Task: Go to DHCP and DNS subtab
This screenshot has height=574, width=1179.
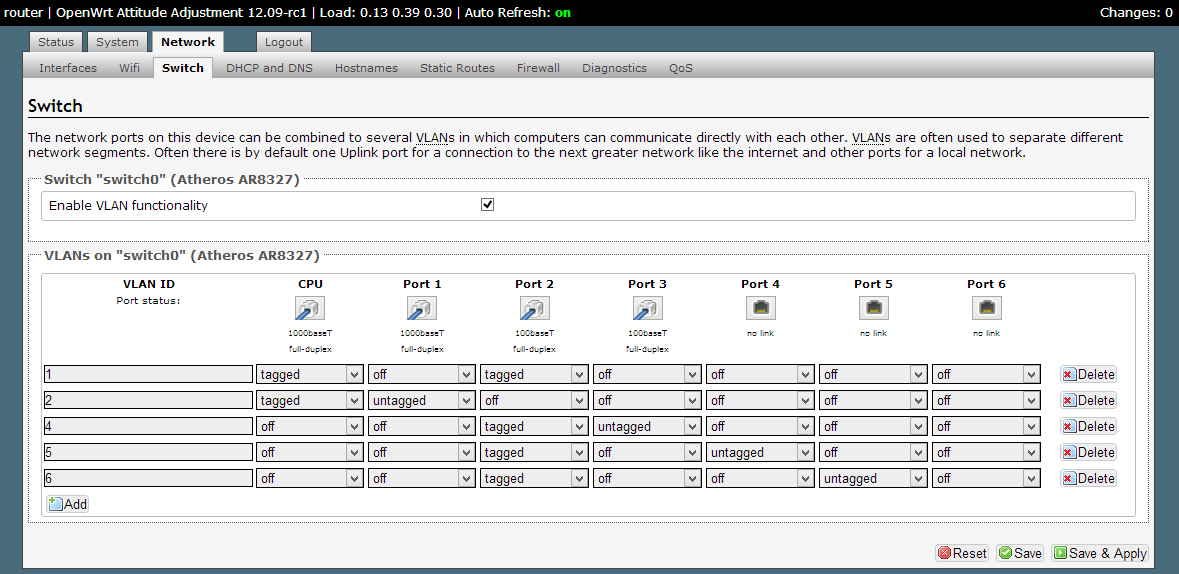Action: [269, 68]
